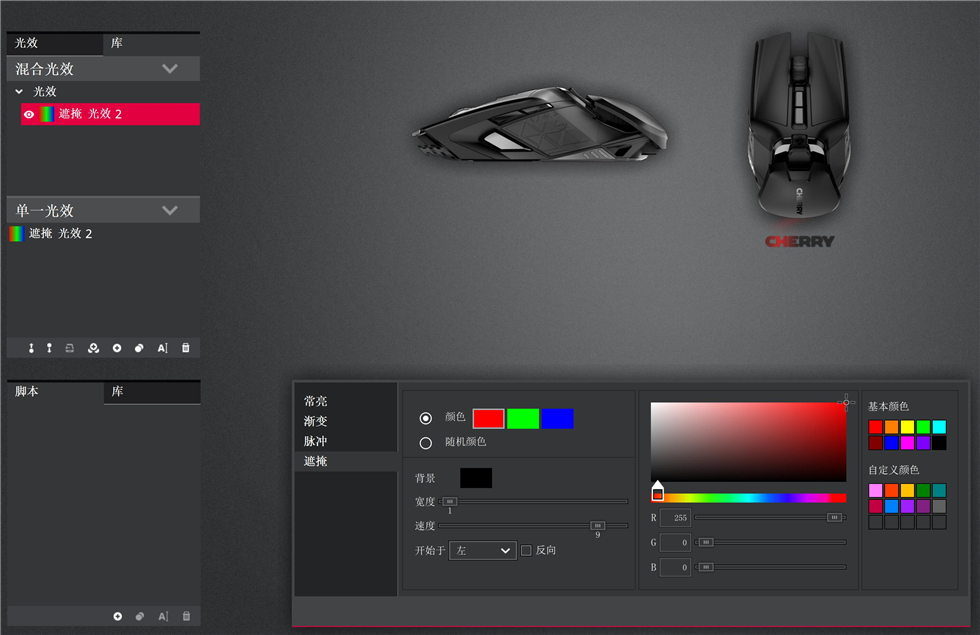Switch to the 库 tab beside 脚本

coord(150,392)
